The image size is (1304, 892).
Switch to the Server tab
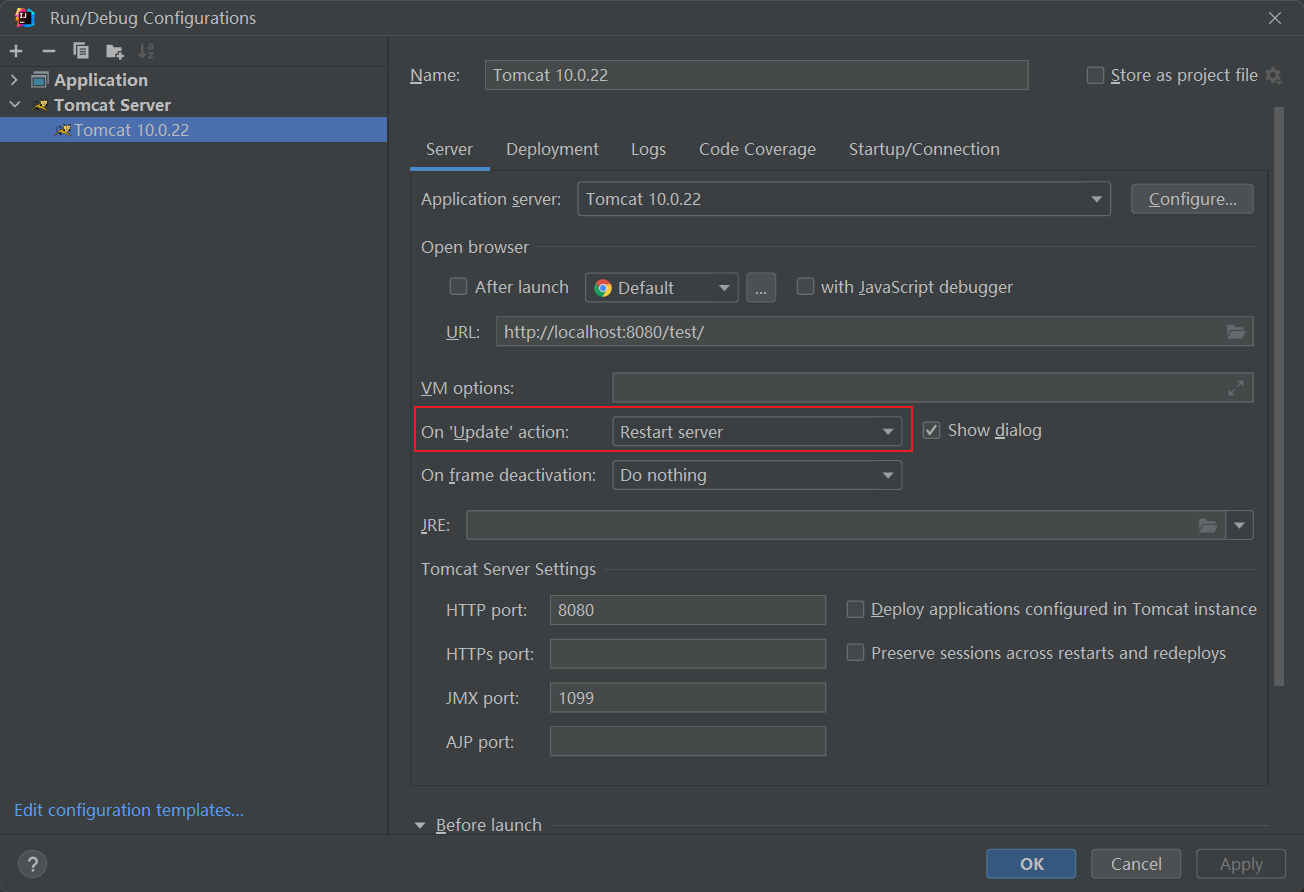click(449, 149)
